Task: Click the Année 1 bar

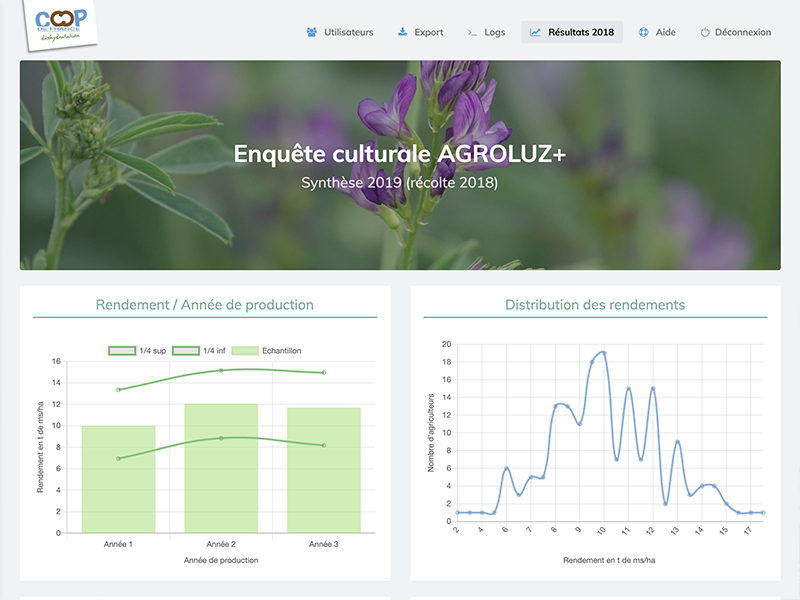Action: click(x=118, y=479)
